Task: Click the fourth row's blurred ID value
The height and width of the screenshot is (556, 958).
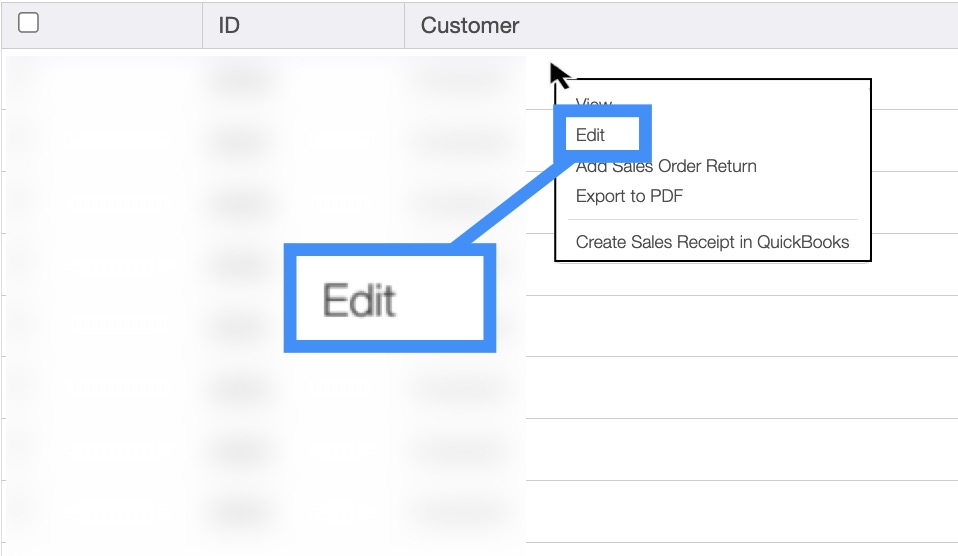Action: 240,265
